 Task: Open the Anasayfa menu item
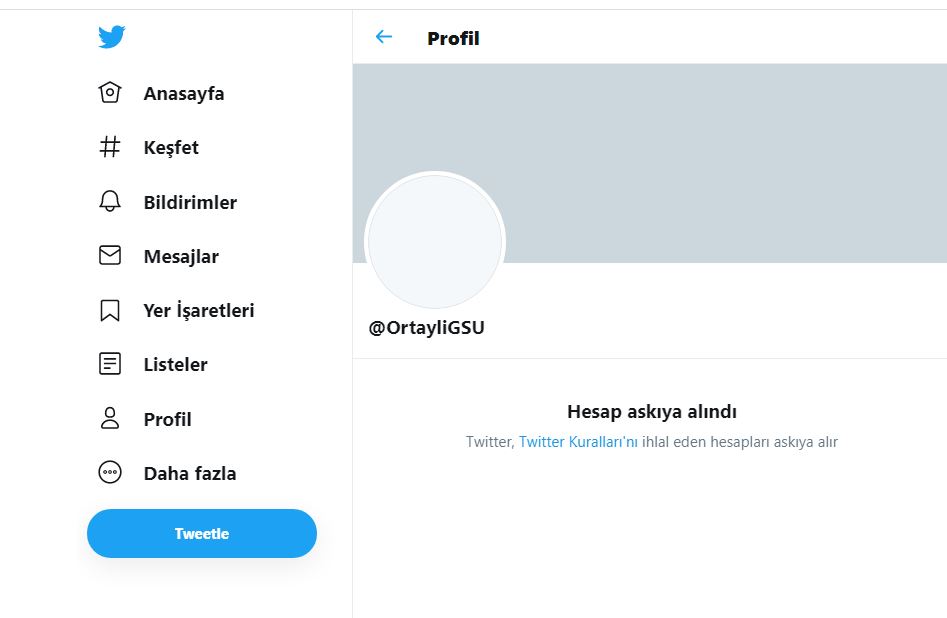click(x=183, y=94)
